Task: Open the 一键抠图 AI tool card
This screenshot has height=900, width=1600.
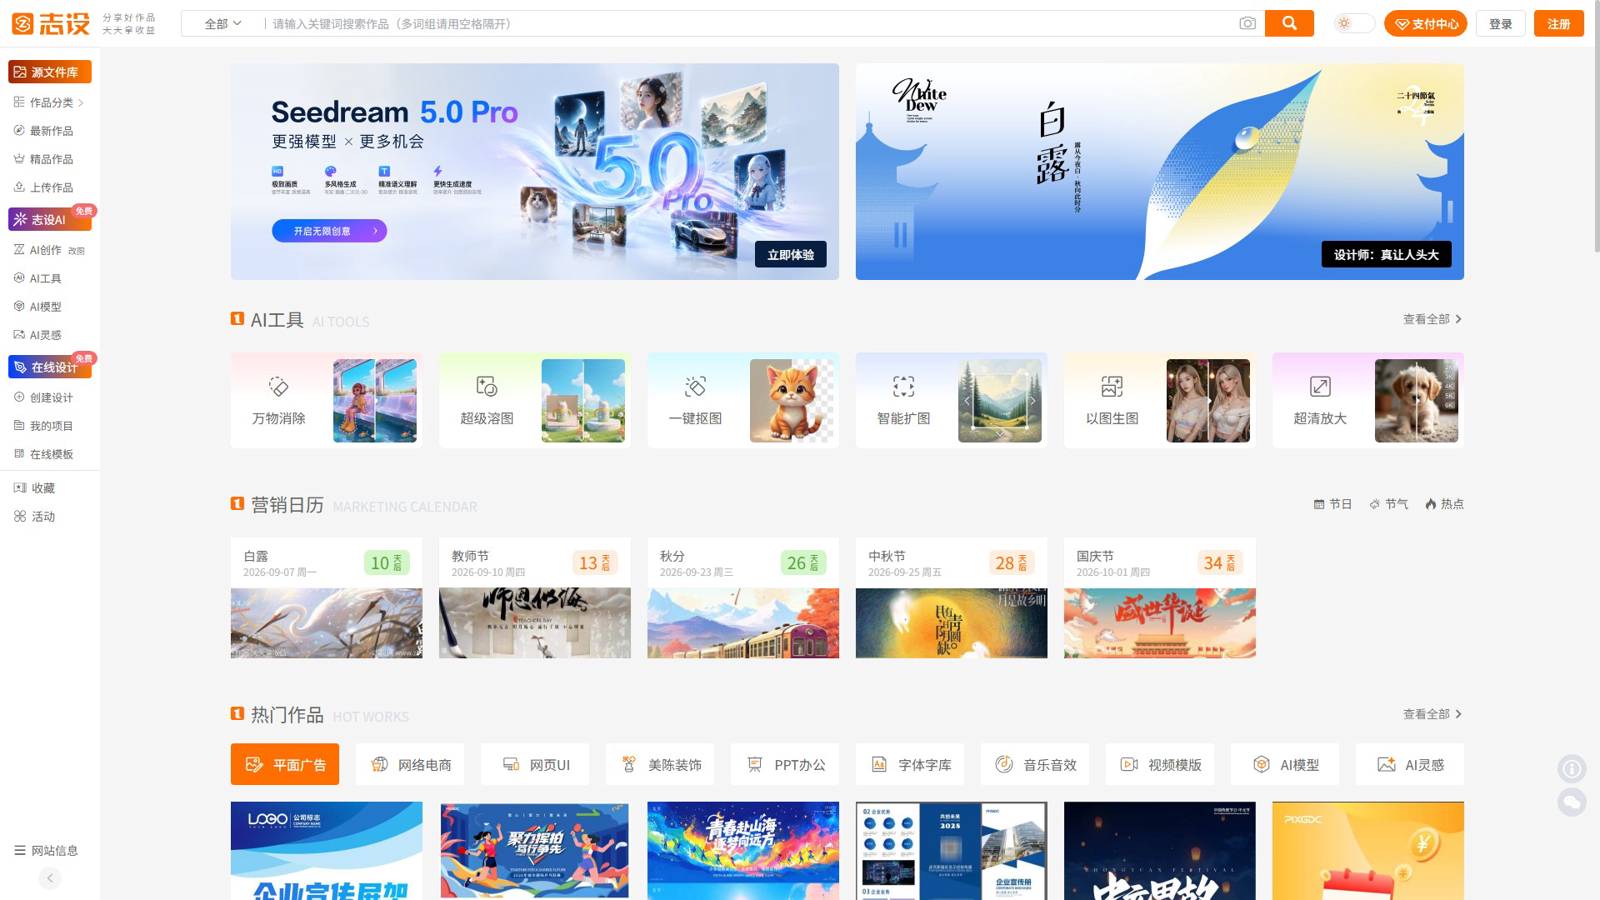Action: [x=743, y=400]
